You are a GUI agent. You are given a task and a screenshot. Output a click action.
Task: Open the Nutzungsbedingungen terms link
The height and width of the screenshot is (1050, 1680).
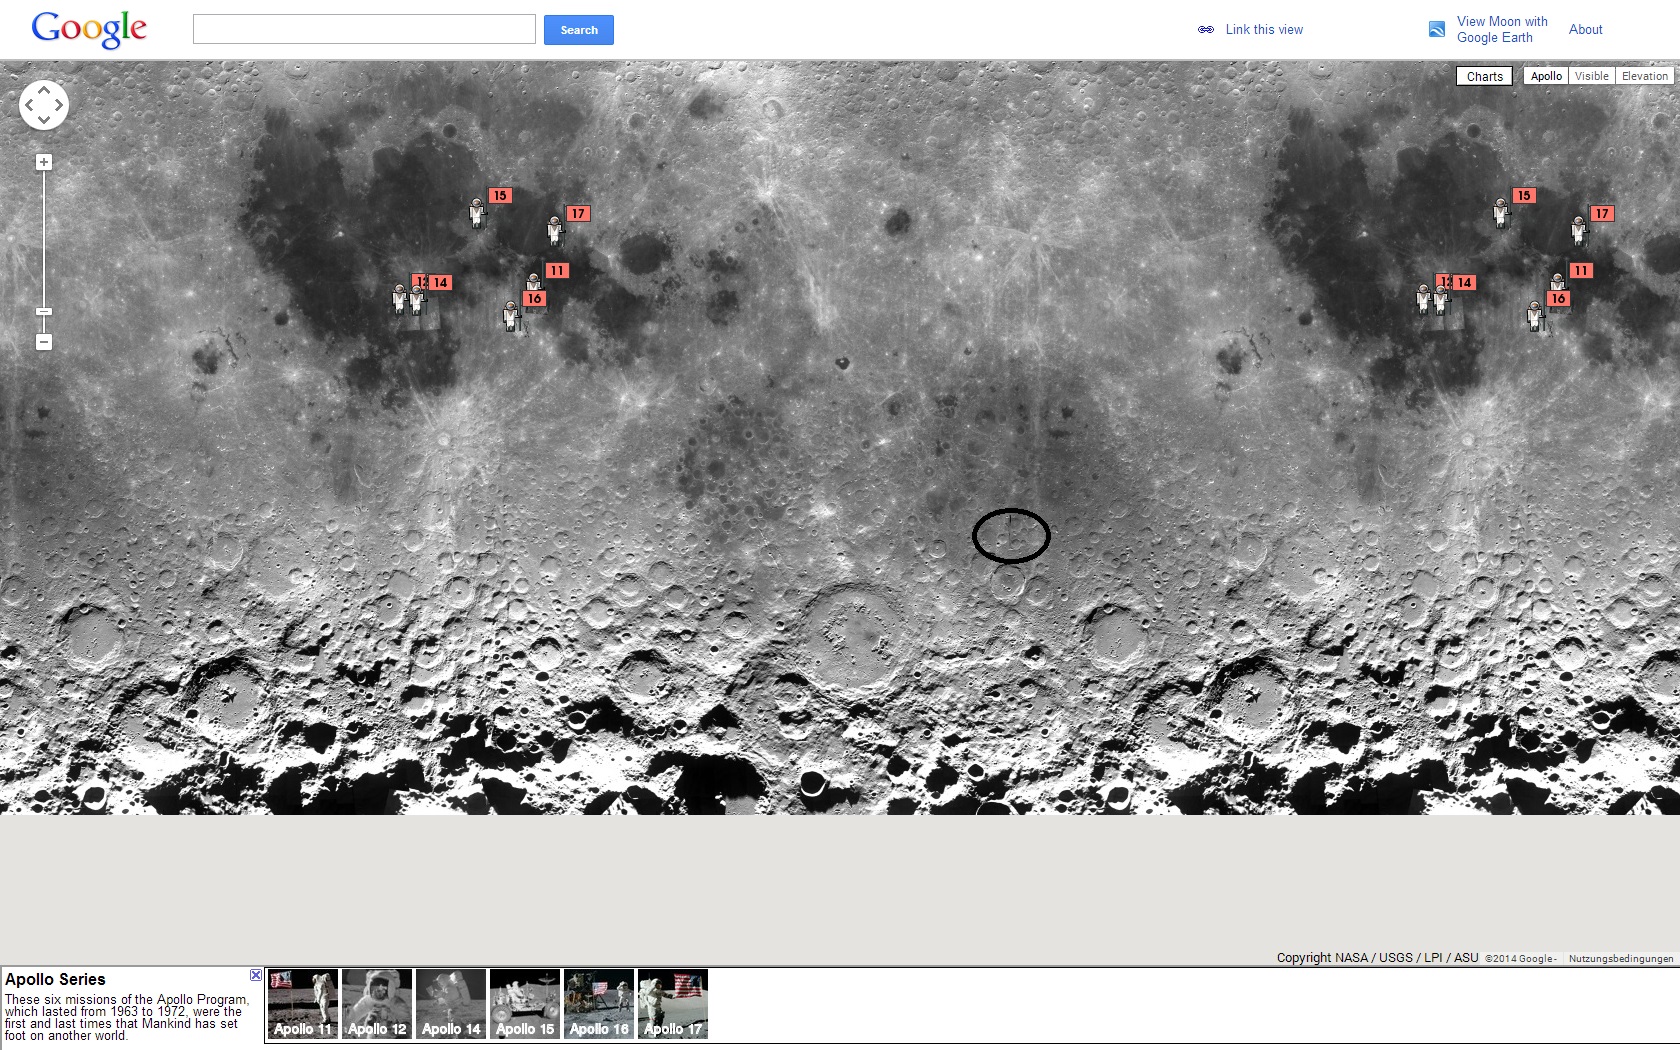[x=1621, y=958]
